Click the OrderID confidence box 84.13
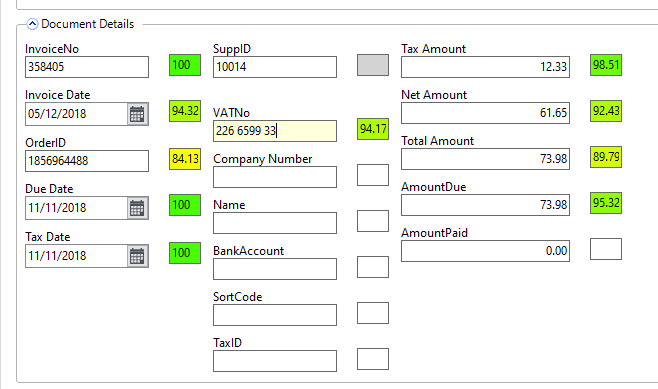 tap(185, 159)
